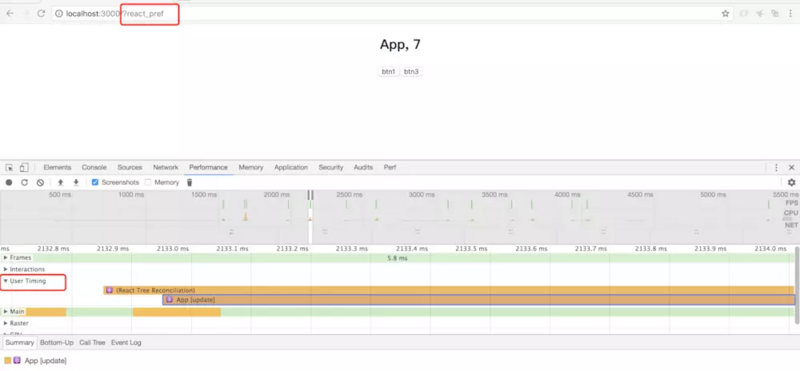Uncheck the Screenshots checkbox
This screenshot has width=800, height=371.
(x=95, y=182)
